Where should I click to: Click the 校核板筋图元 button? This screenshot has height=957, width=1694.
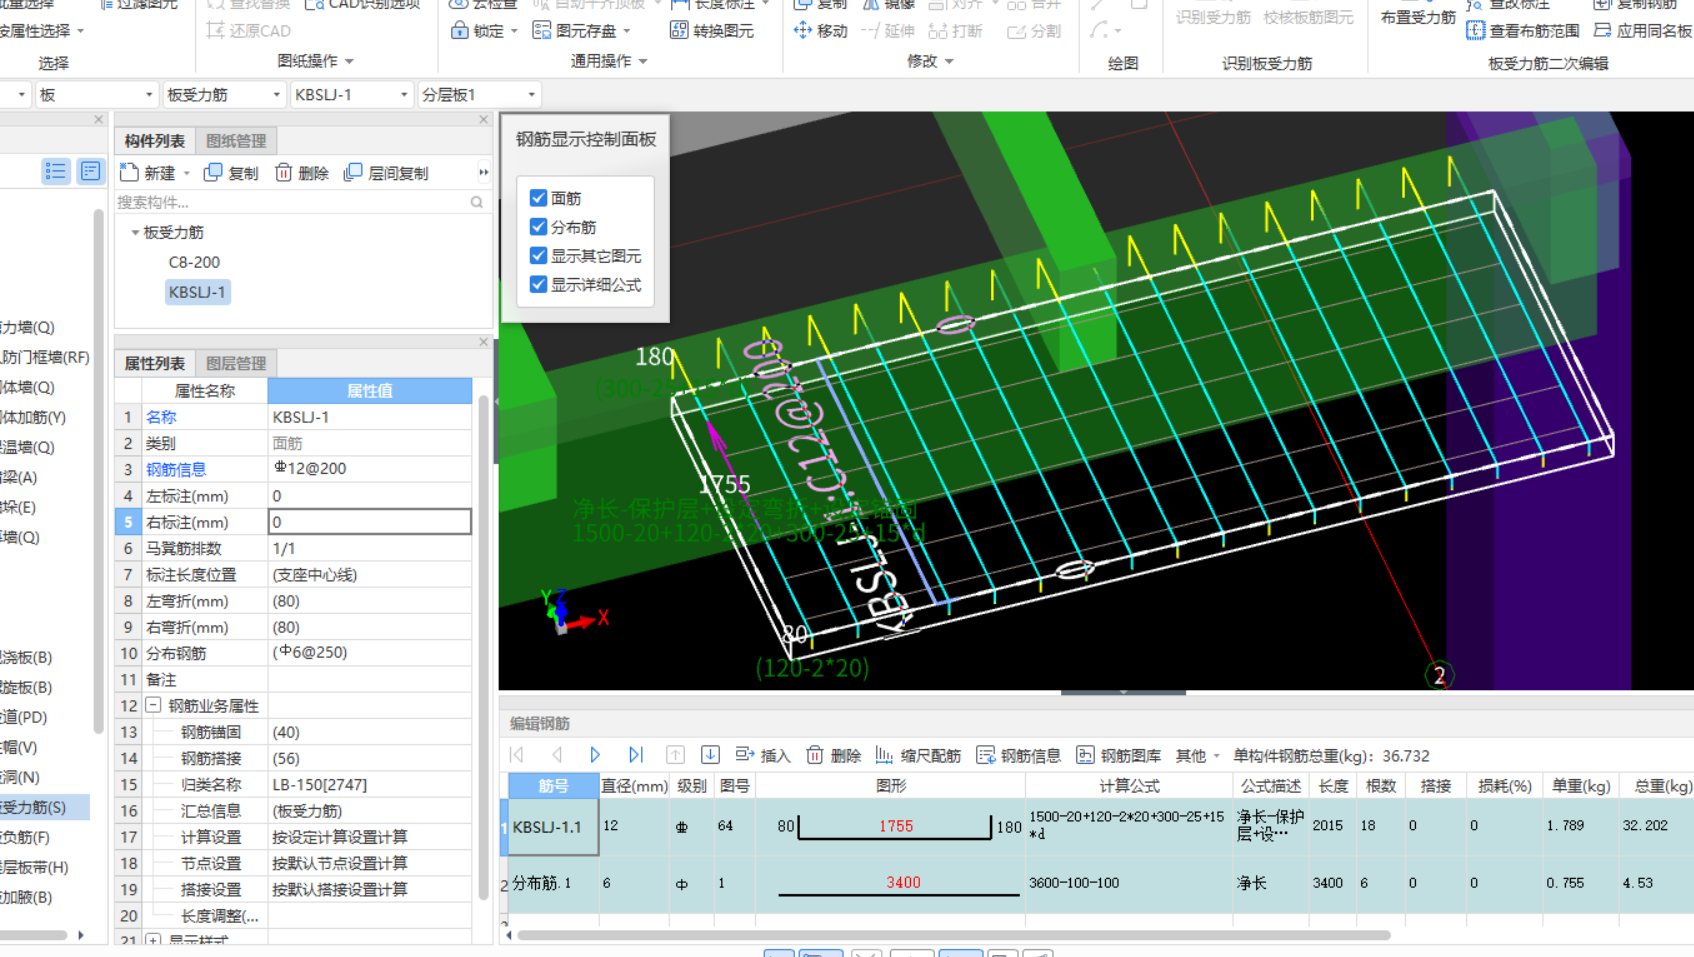click(x=1308, y=17)
